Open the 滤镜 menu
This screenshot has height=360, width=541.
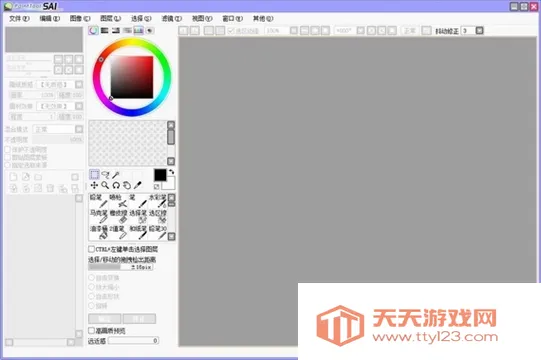click(x=171, y=19)
